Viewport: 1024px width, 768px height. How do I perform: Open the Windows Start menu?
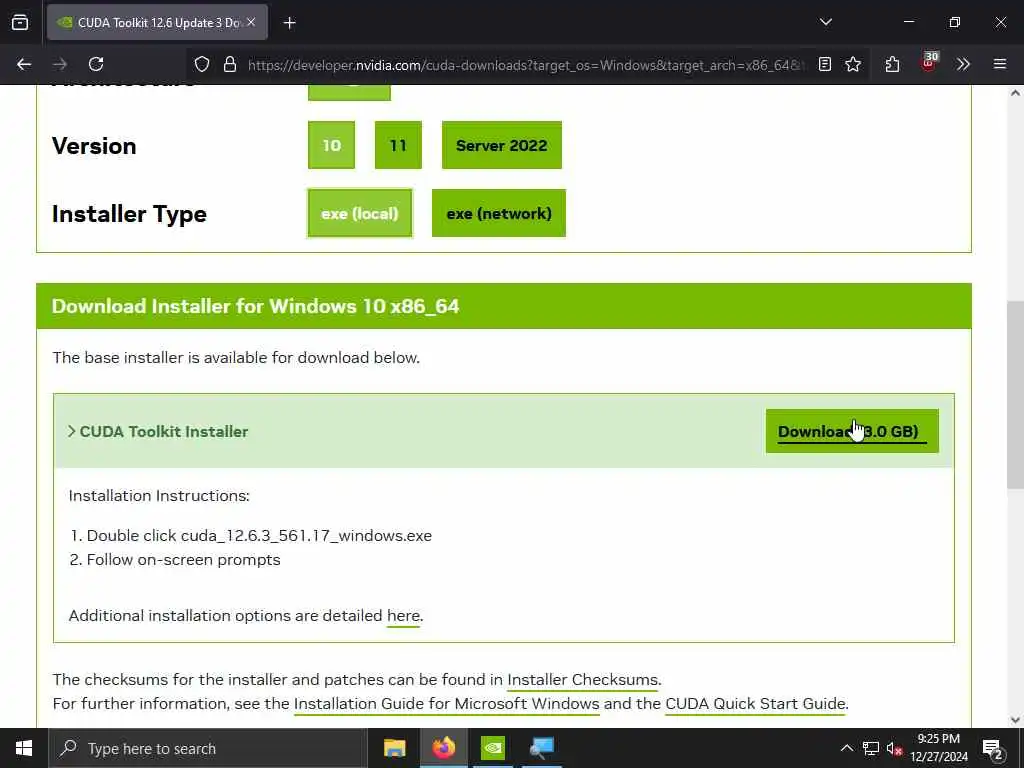point(24,748)
